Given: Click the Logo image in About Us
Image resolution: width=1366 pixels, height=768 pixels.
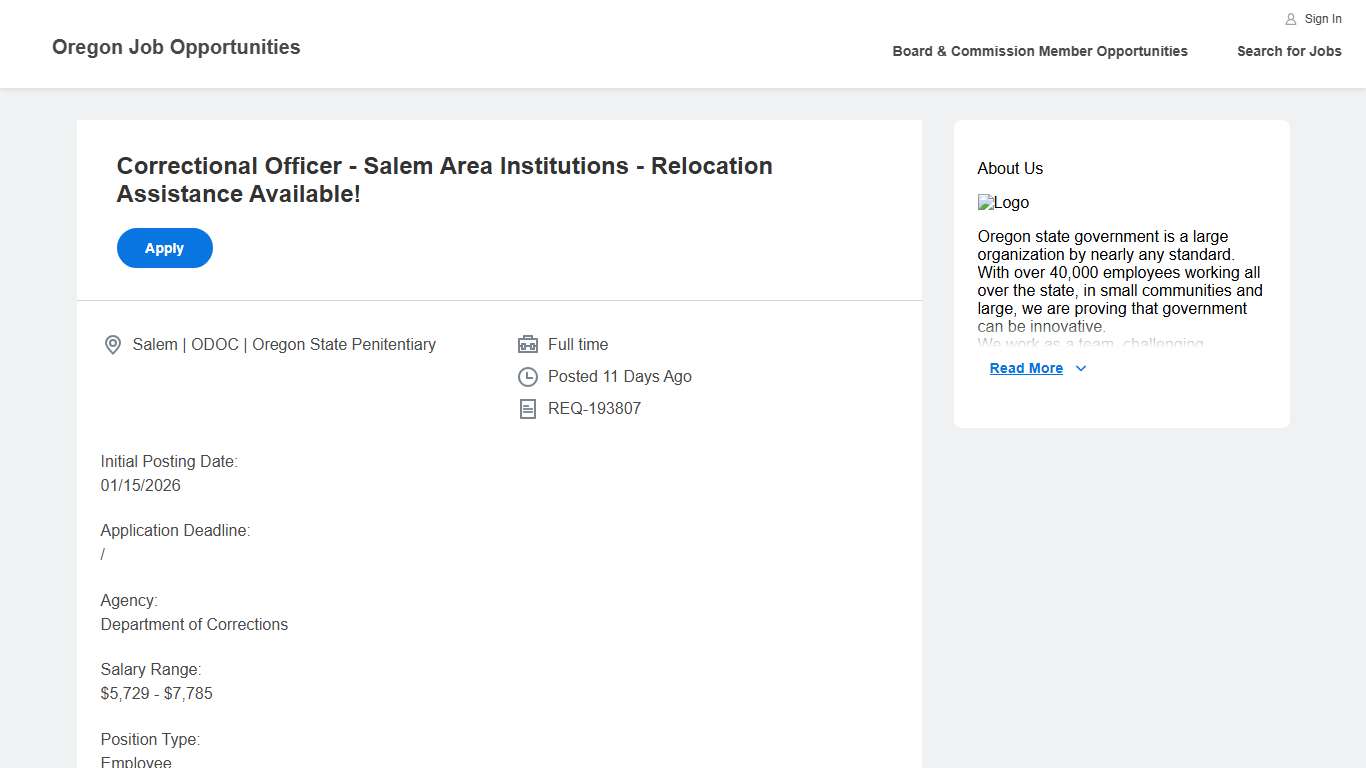Looking at the screenshot, I should (1003, 203).
